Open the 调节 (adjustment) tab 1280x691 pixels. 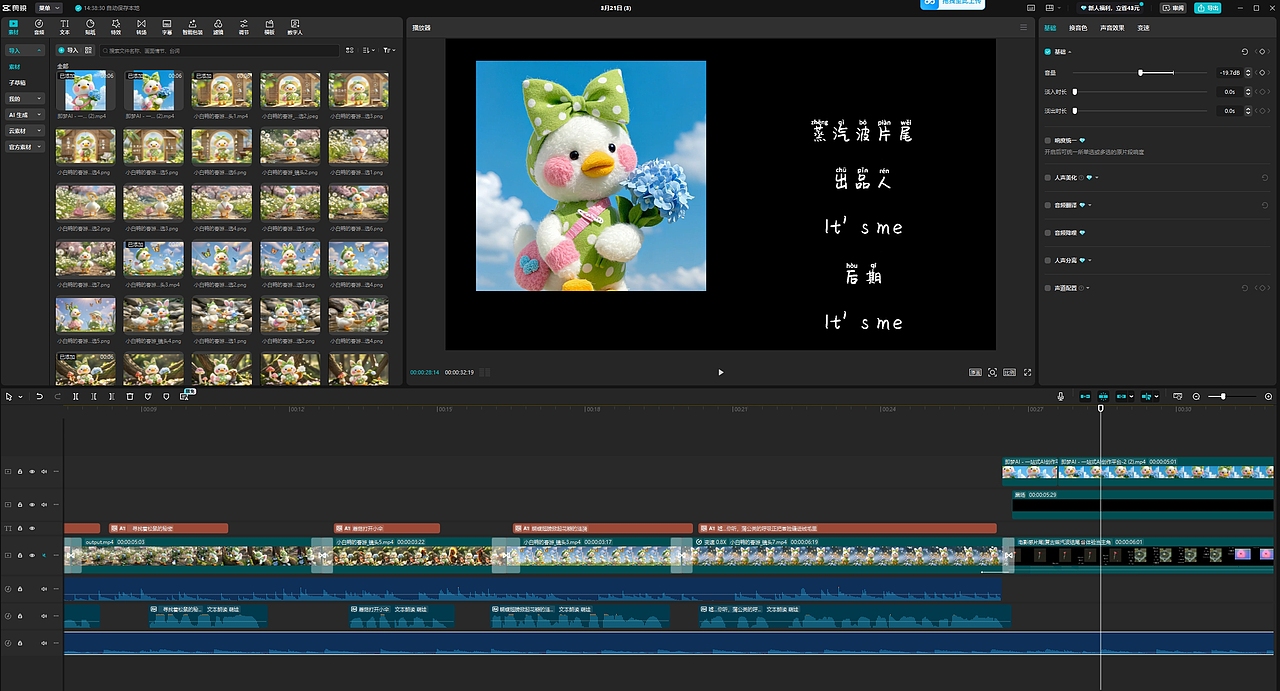[x=244, y=26]
